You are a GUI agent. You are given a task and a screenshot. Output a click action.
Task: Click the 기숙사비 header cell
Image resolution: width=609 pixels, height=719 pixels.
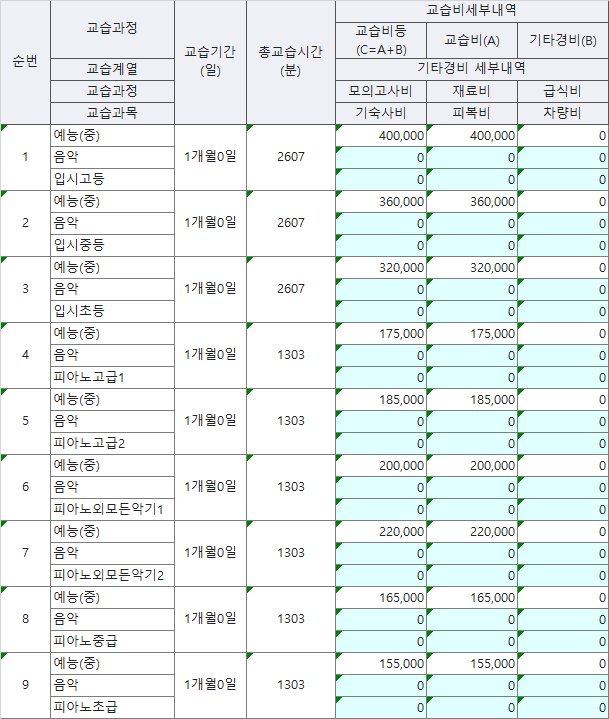(381, 113)
